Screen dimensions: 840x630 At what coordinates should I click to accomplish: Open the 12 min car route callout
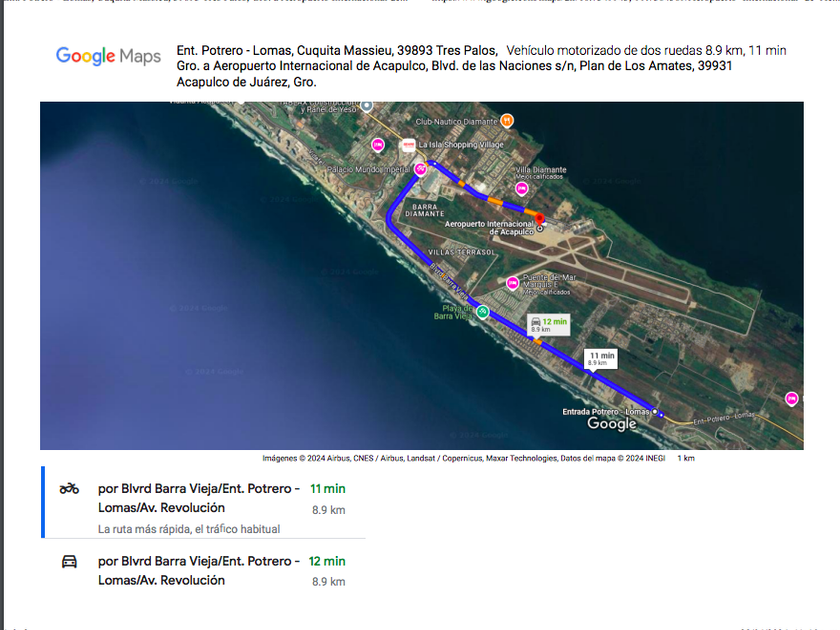(x=548, y=325)
